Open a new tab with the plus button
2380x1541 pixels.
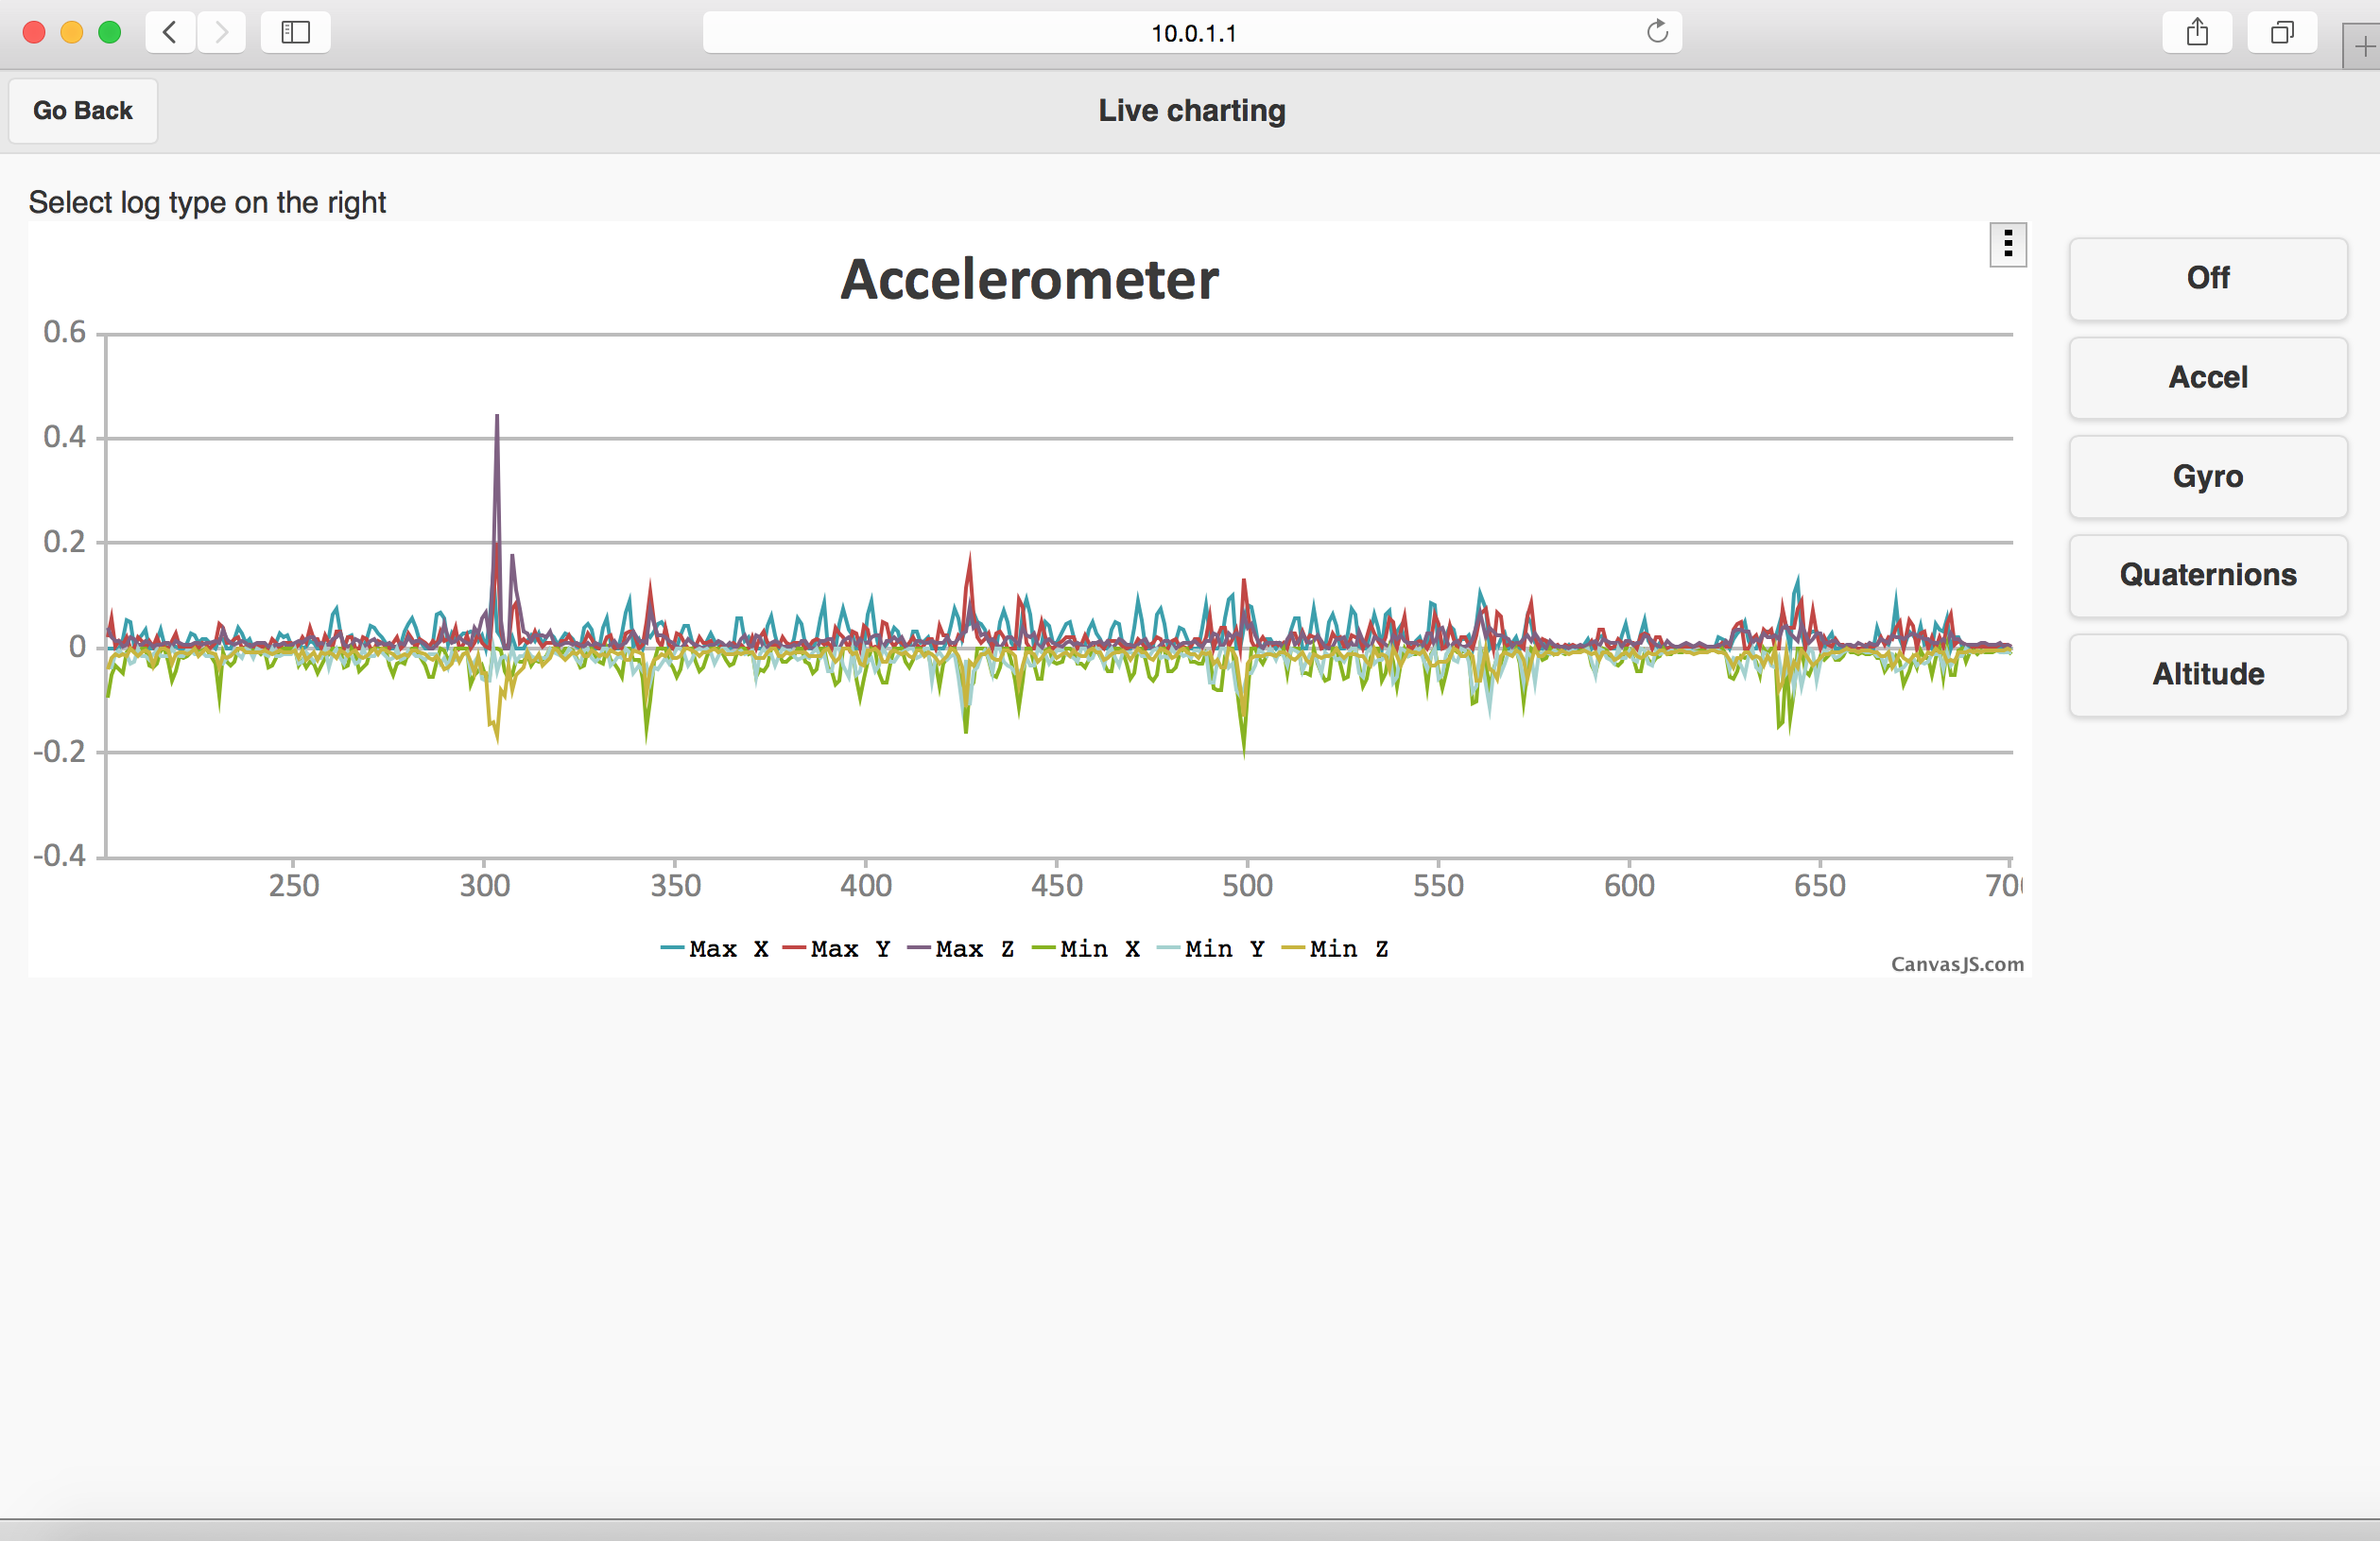point(2363,47)
